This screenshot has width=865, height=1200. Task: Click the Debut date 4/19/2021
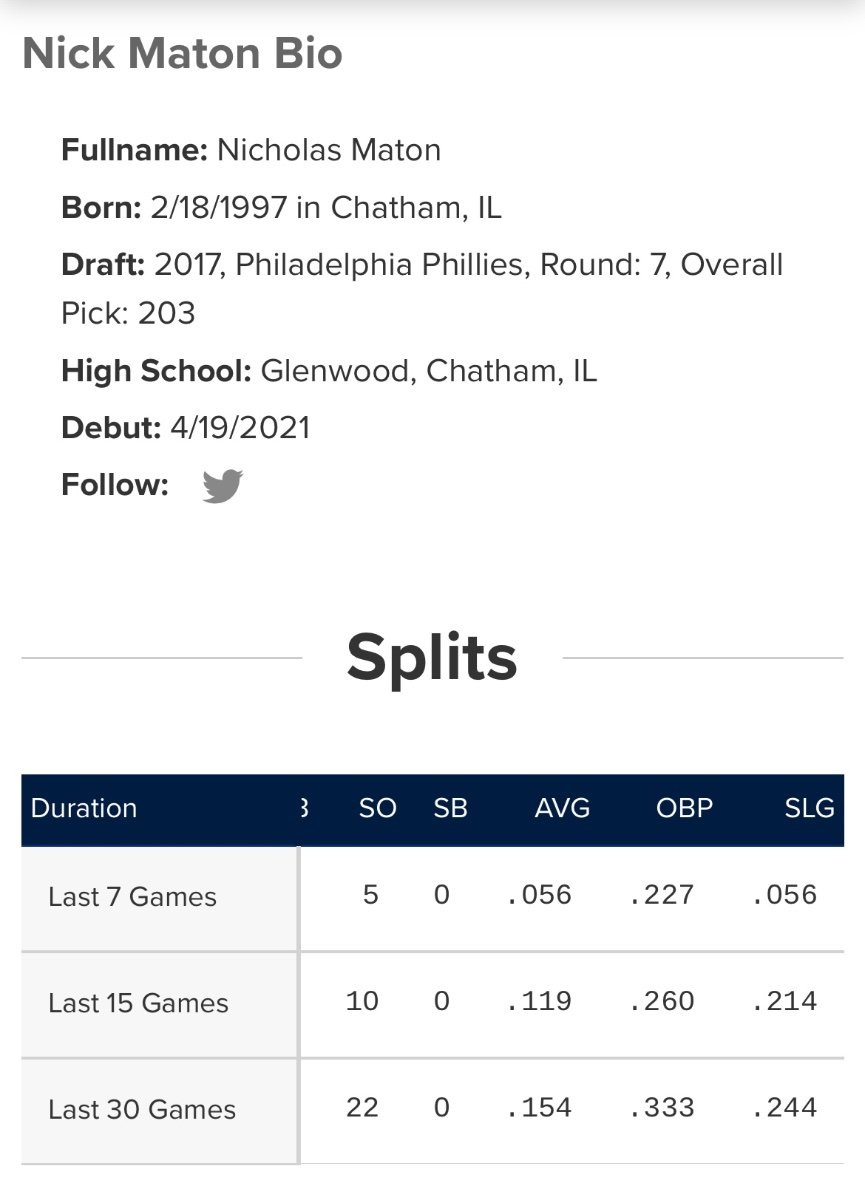click(x=240, y=428)
